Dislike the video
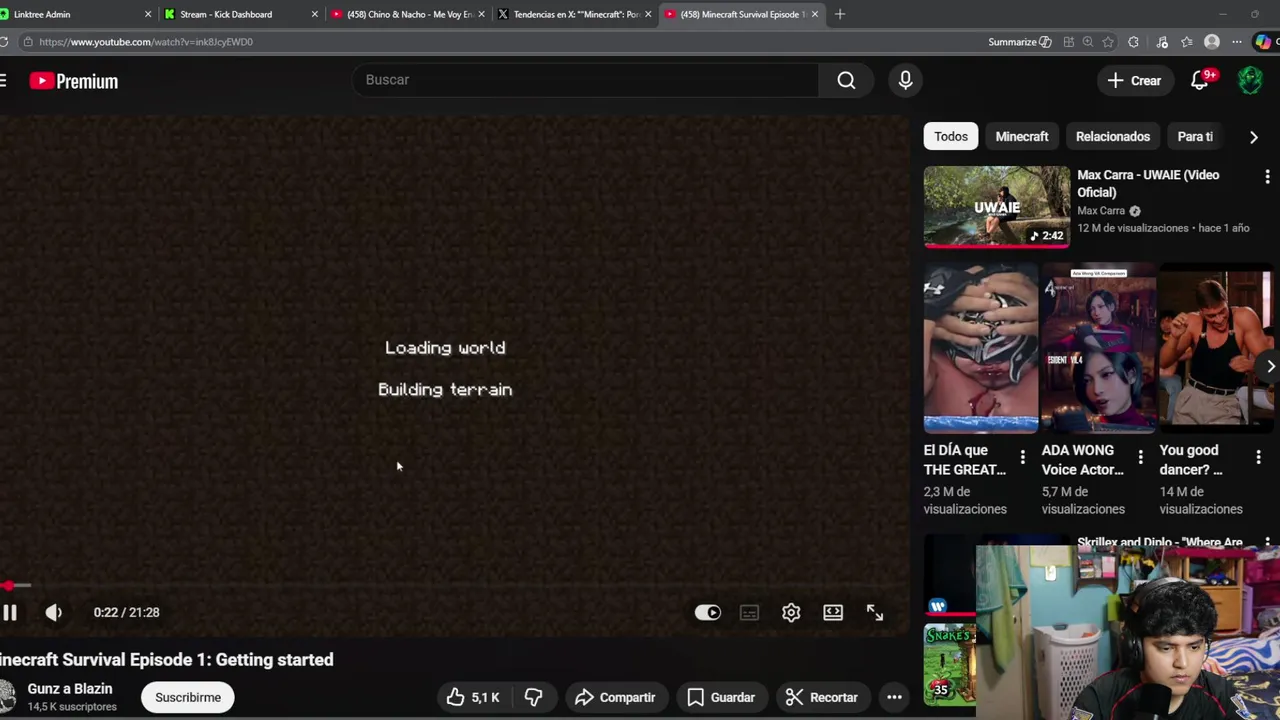This screenshot has height=720, width=1280. [x=534, y=697]
